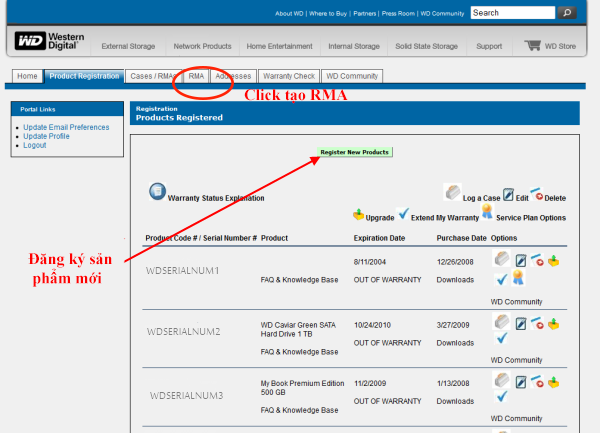Click the Delete legend icon

(536, 194)
